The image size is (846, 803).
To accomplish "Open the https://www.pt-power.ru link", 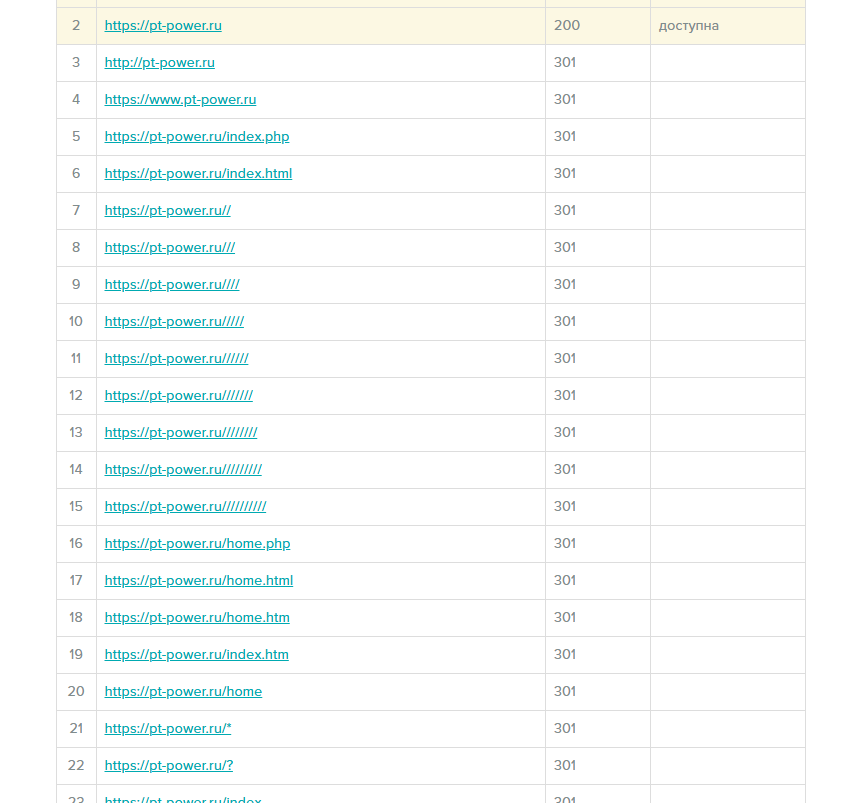I will (180, 100).
